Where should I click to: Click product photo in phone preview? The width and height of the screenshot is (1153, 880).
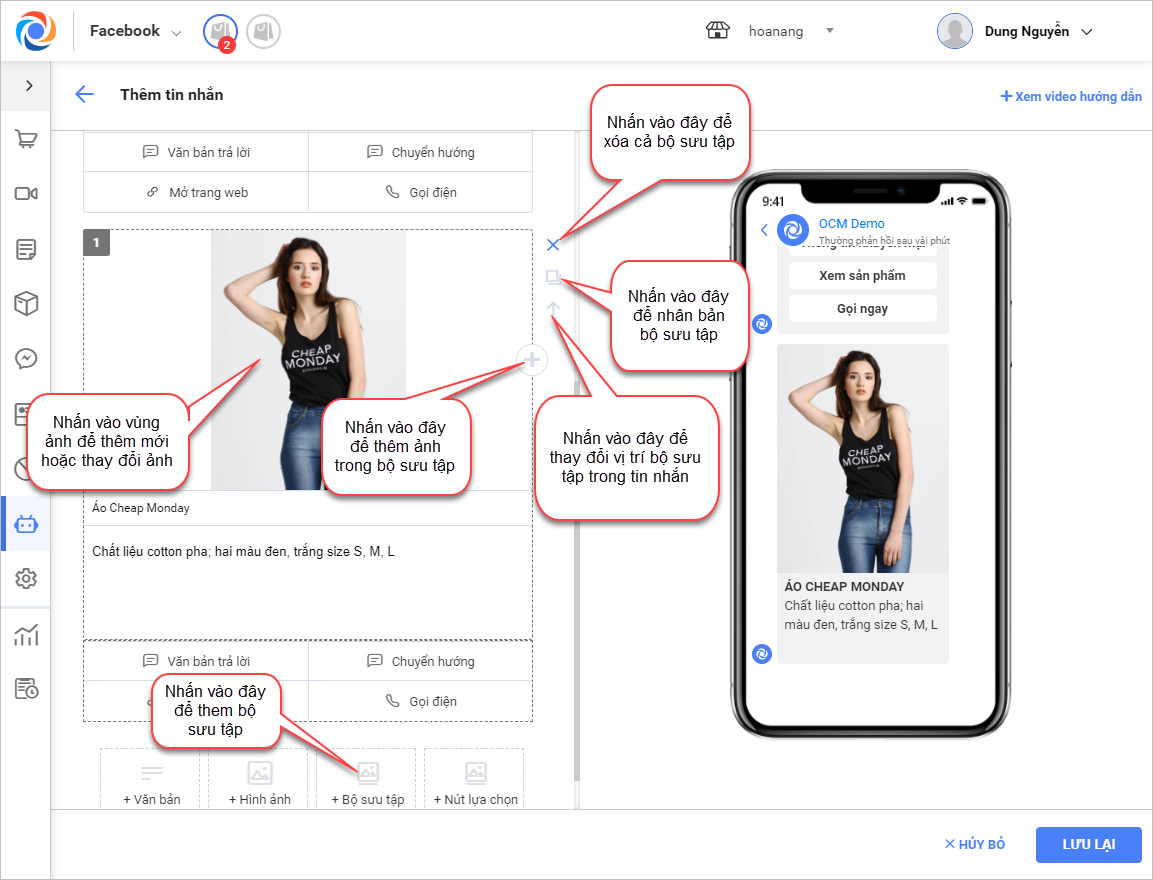coord(863,459)
